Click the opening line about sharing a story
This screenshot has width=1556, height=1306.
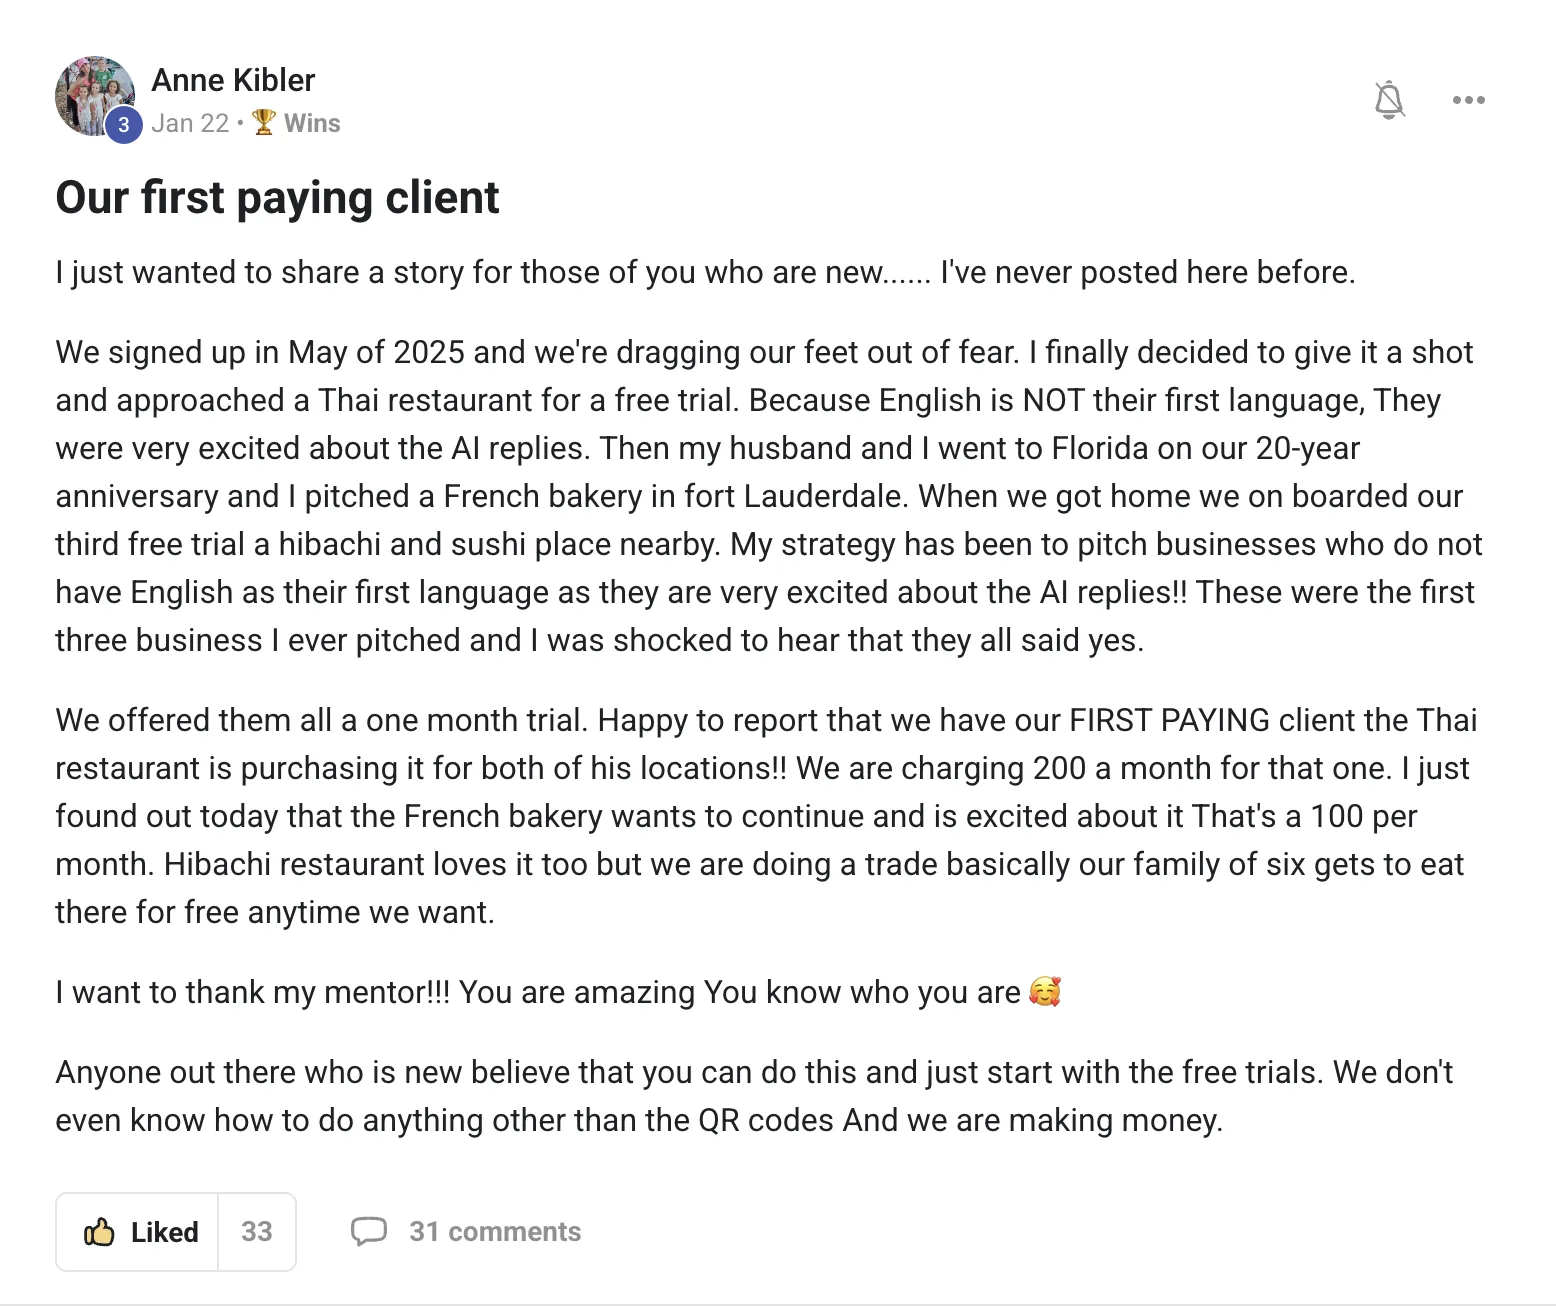pyautogui.click(x=705, y=272)
